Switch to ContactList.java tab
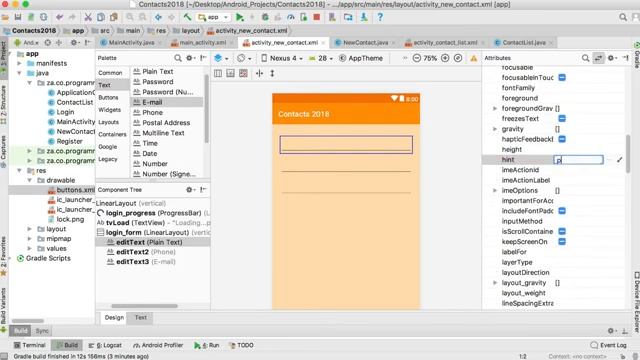 point(524,42)
